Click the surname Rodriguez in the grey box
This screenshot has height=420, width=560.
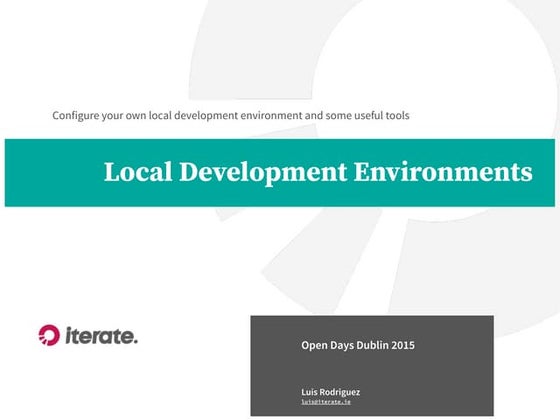pyautogui.click(x=340, y=392)
